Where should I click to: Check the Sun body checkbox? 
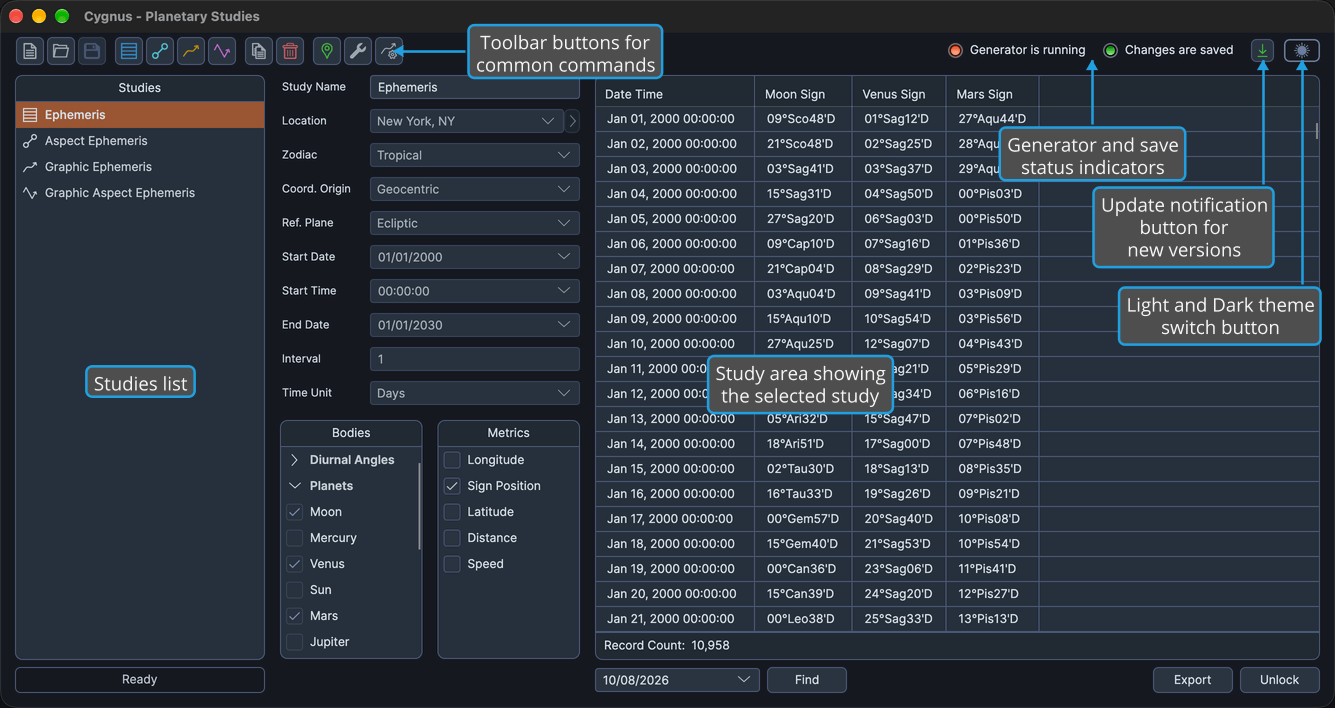pyautogui.click(x=295, y=590)
